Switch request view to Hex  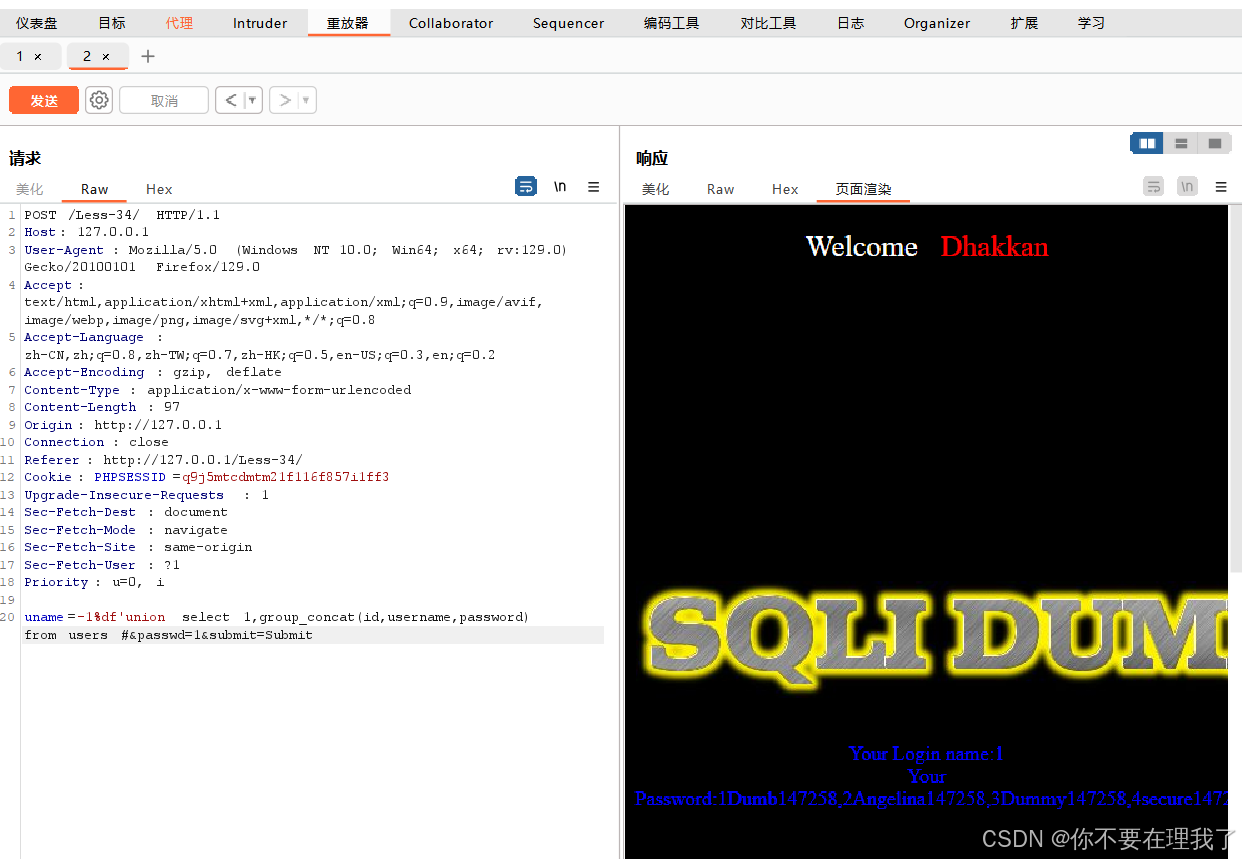[159, 189]
